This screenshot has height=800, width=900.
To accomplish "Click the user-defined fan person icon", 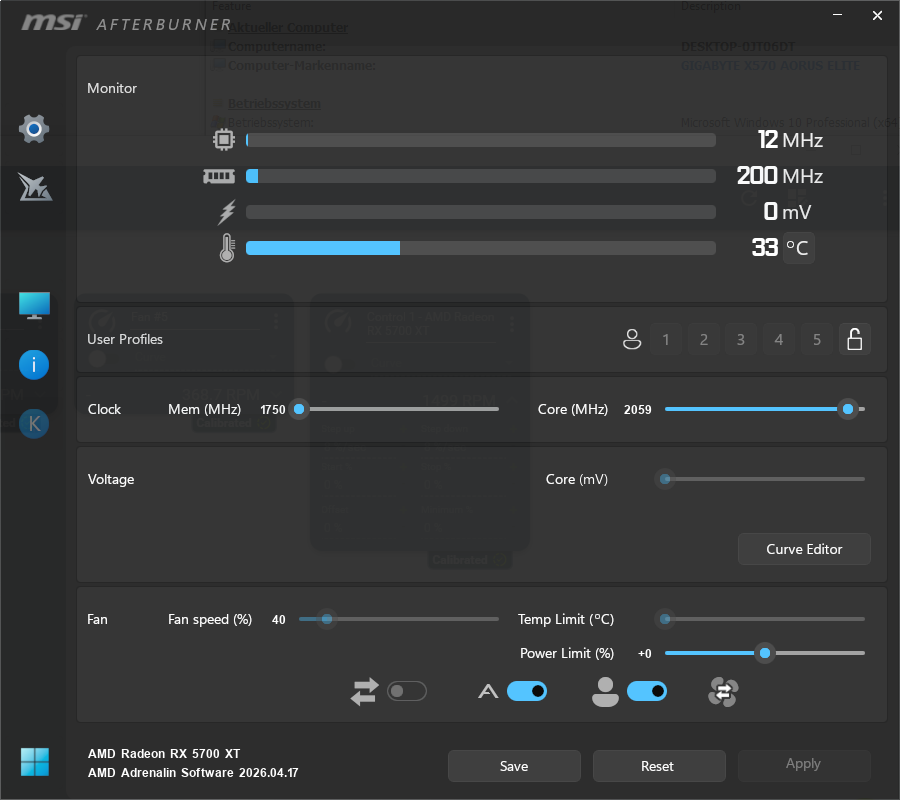I will click(x=605, y=692).
